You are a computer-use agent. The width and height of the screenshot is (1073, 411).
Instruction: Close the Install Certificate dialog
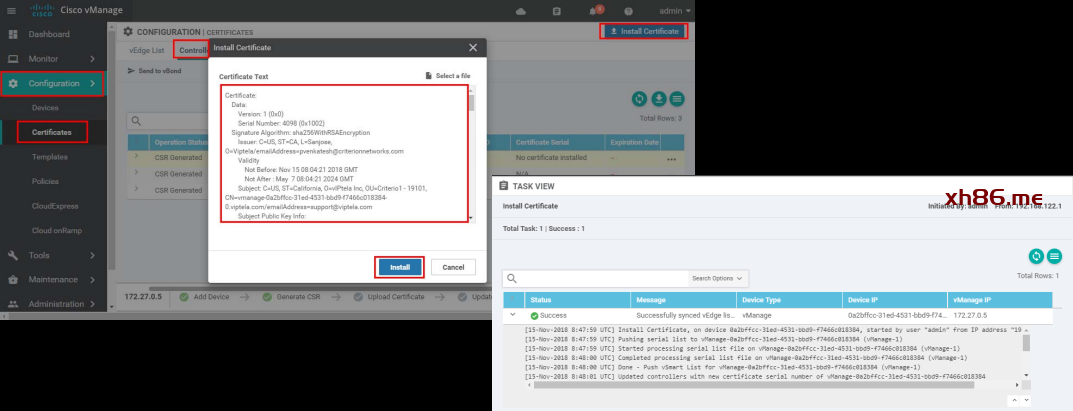473,48
